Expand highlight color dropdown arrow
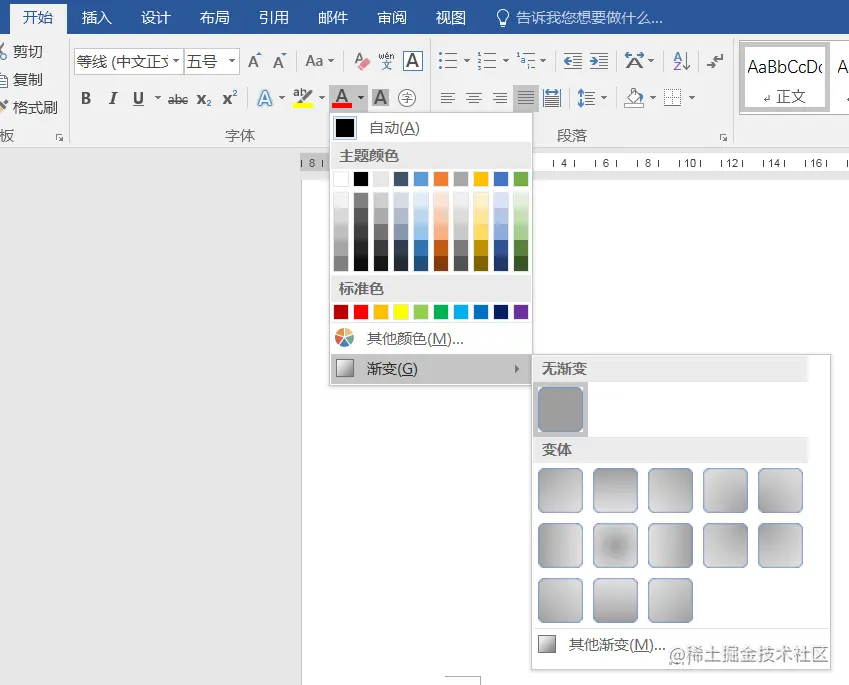This screenshot has width=849, height=685. click(x=322, y=98)
